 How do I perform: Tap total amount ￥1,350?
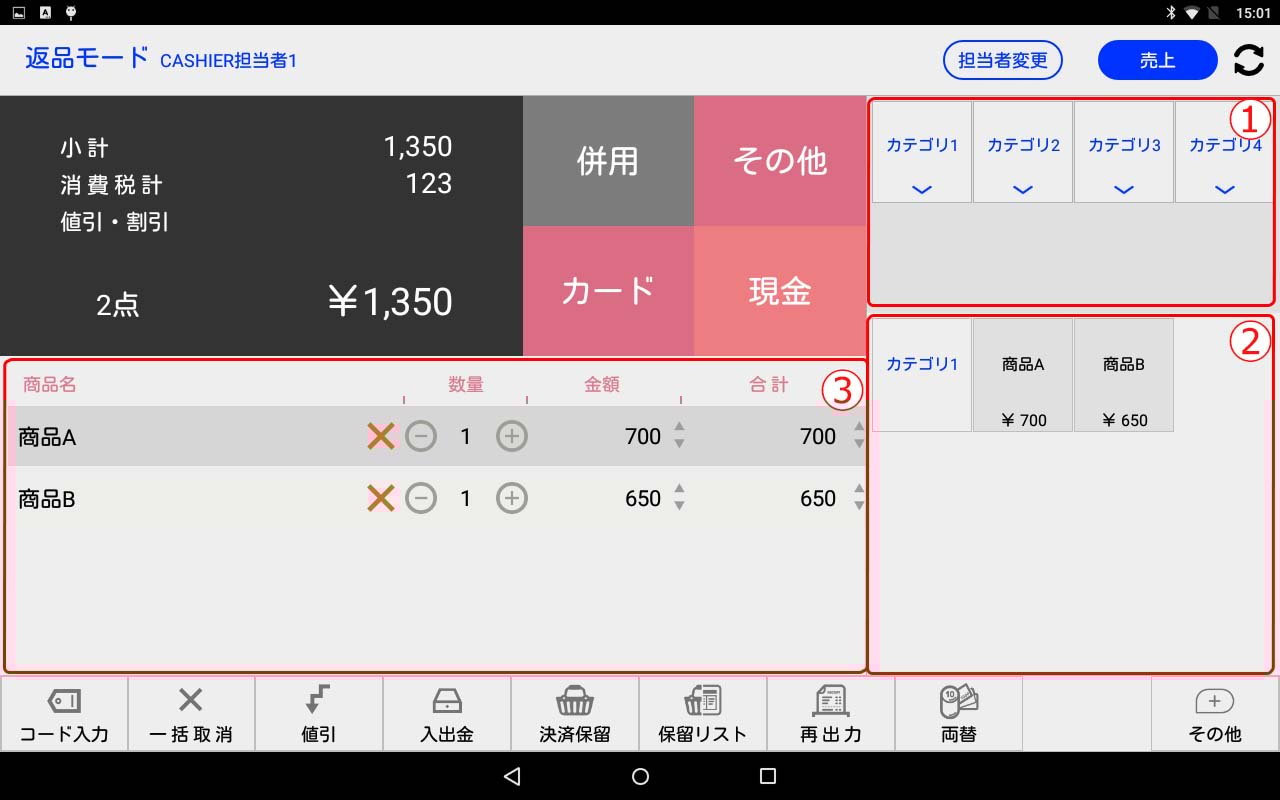(390, 302)
